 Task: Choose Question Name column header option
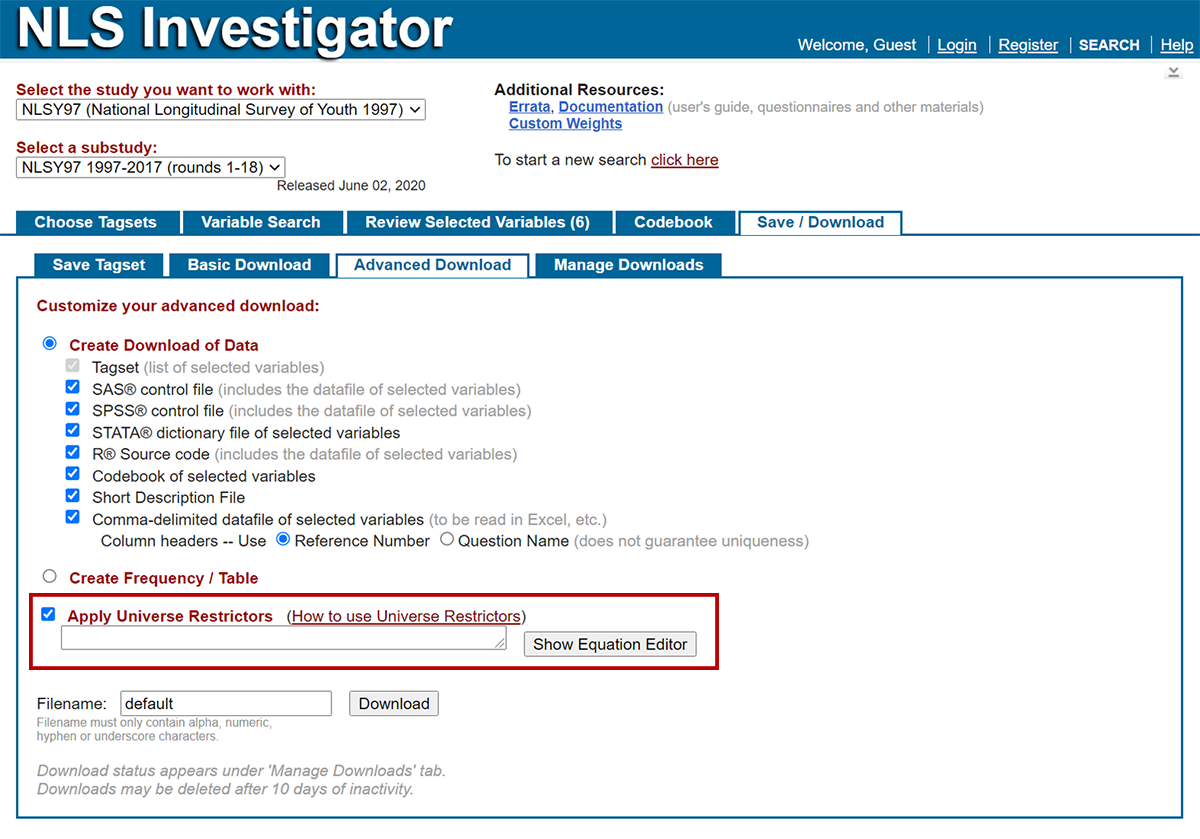click(447, 539)
